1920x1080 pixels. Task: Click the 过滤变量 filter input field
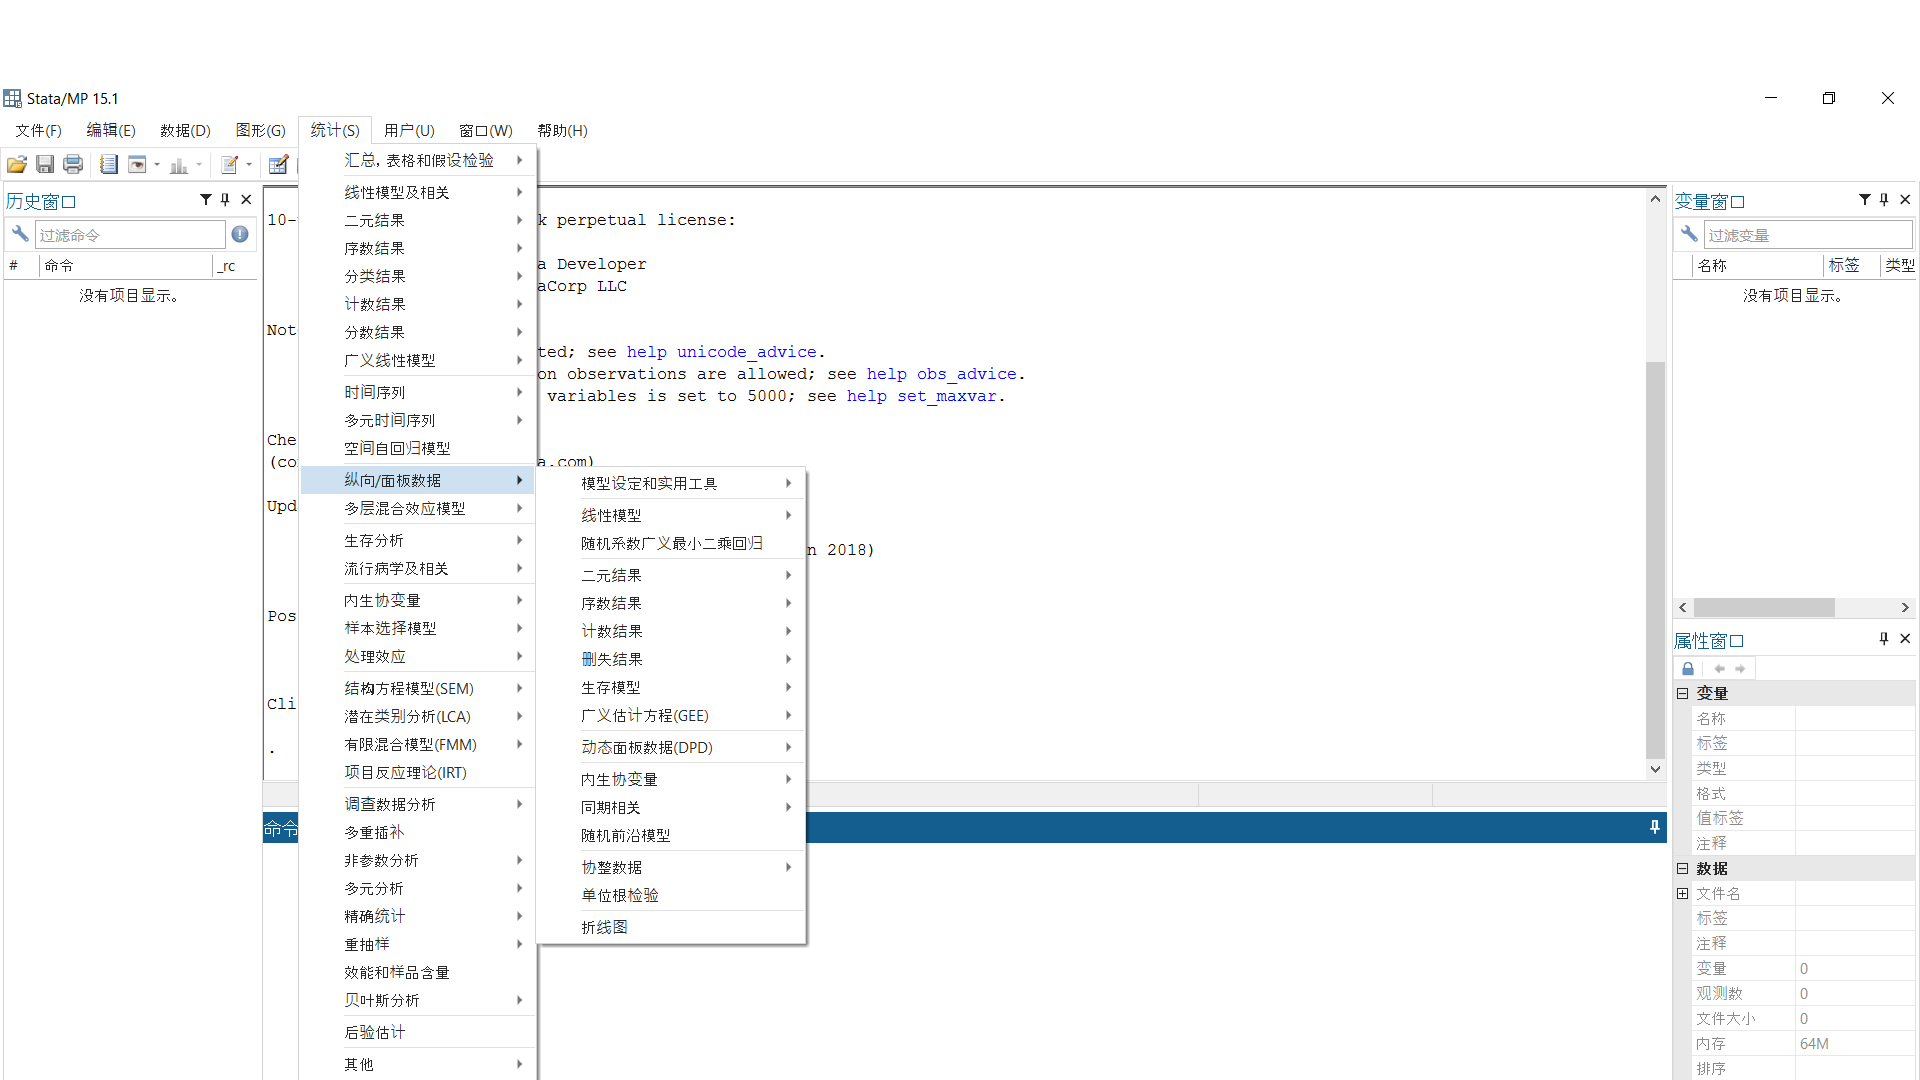tap(1807, 235)
